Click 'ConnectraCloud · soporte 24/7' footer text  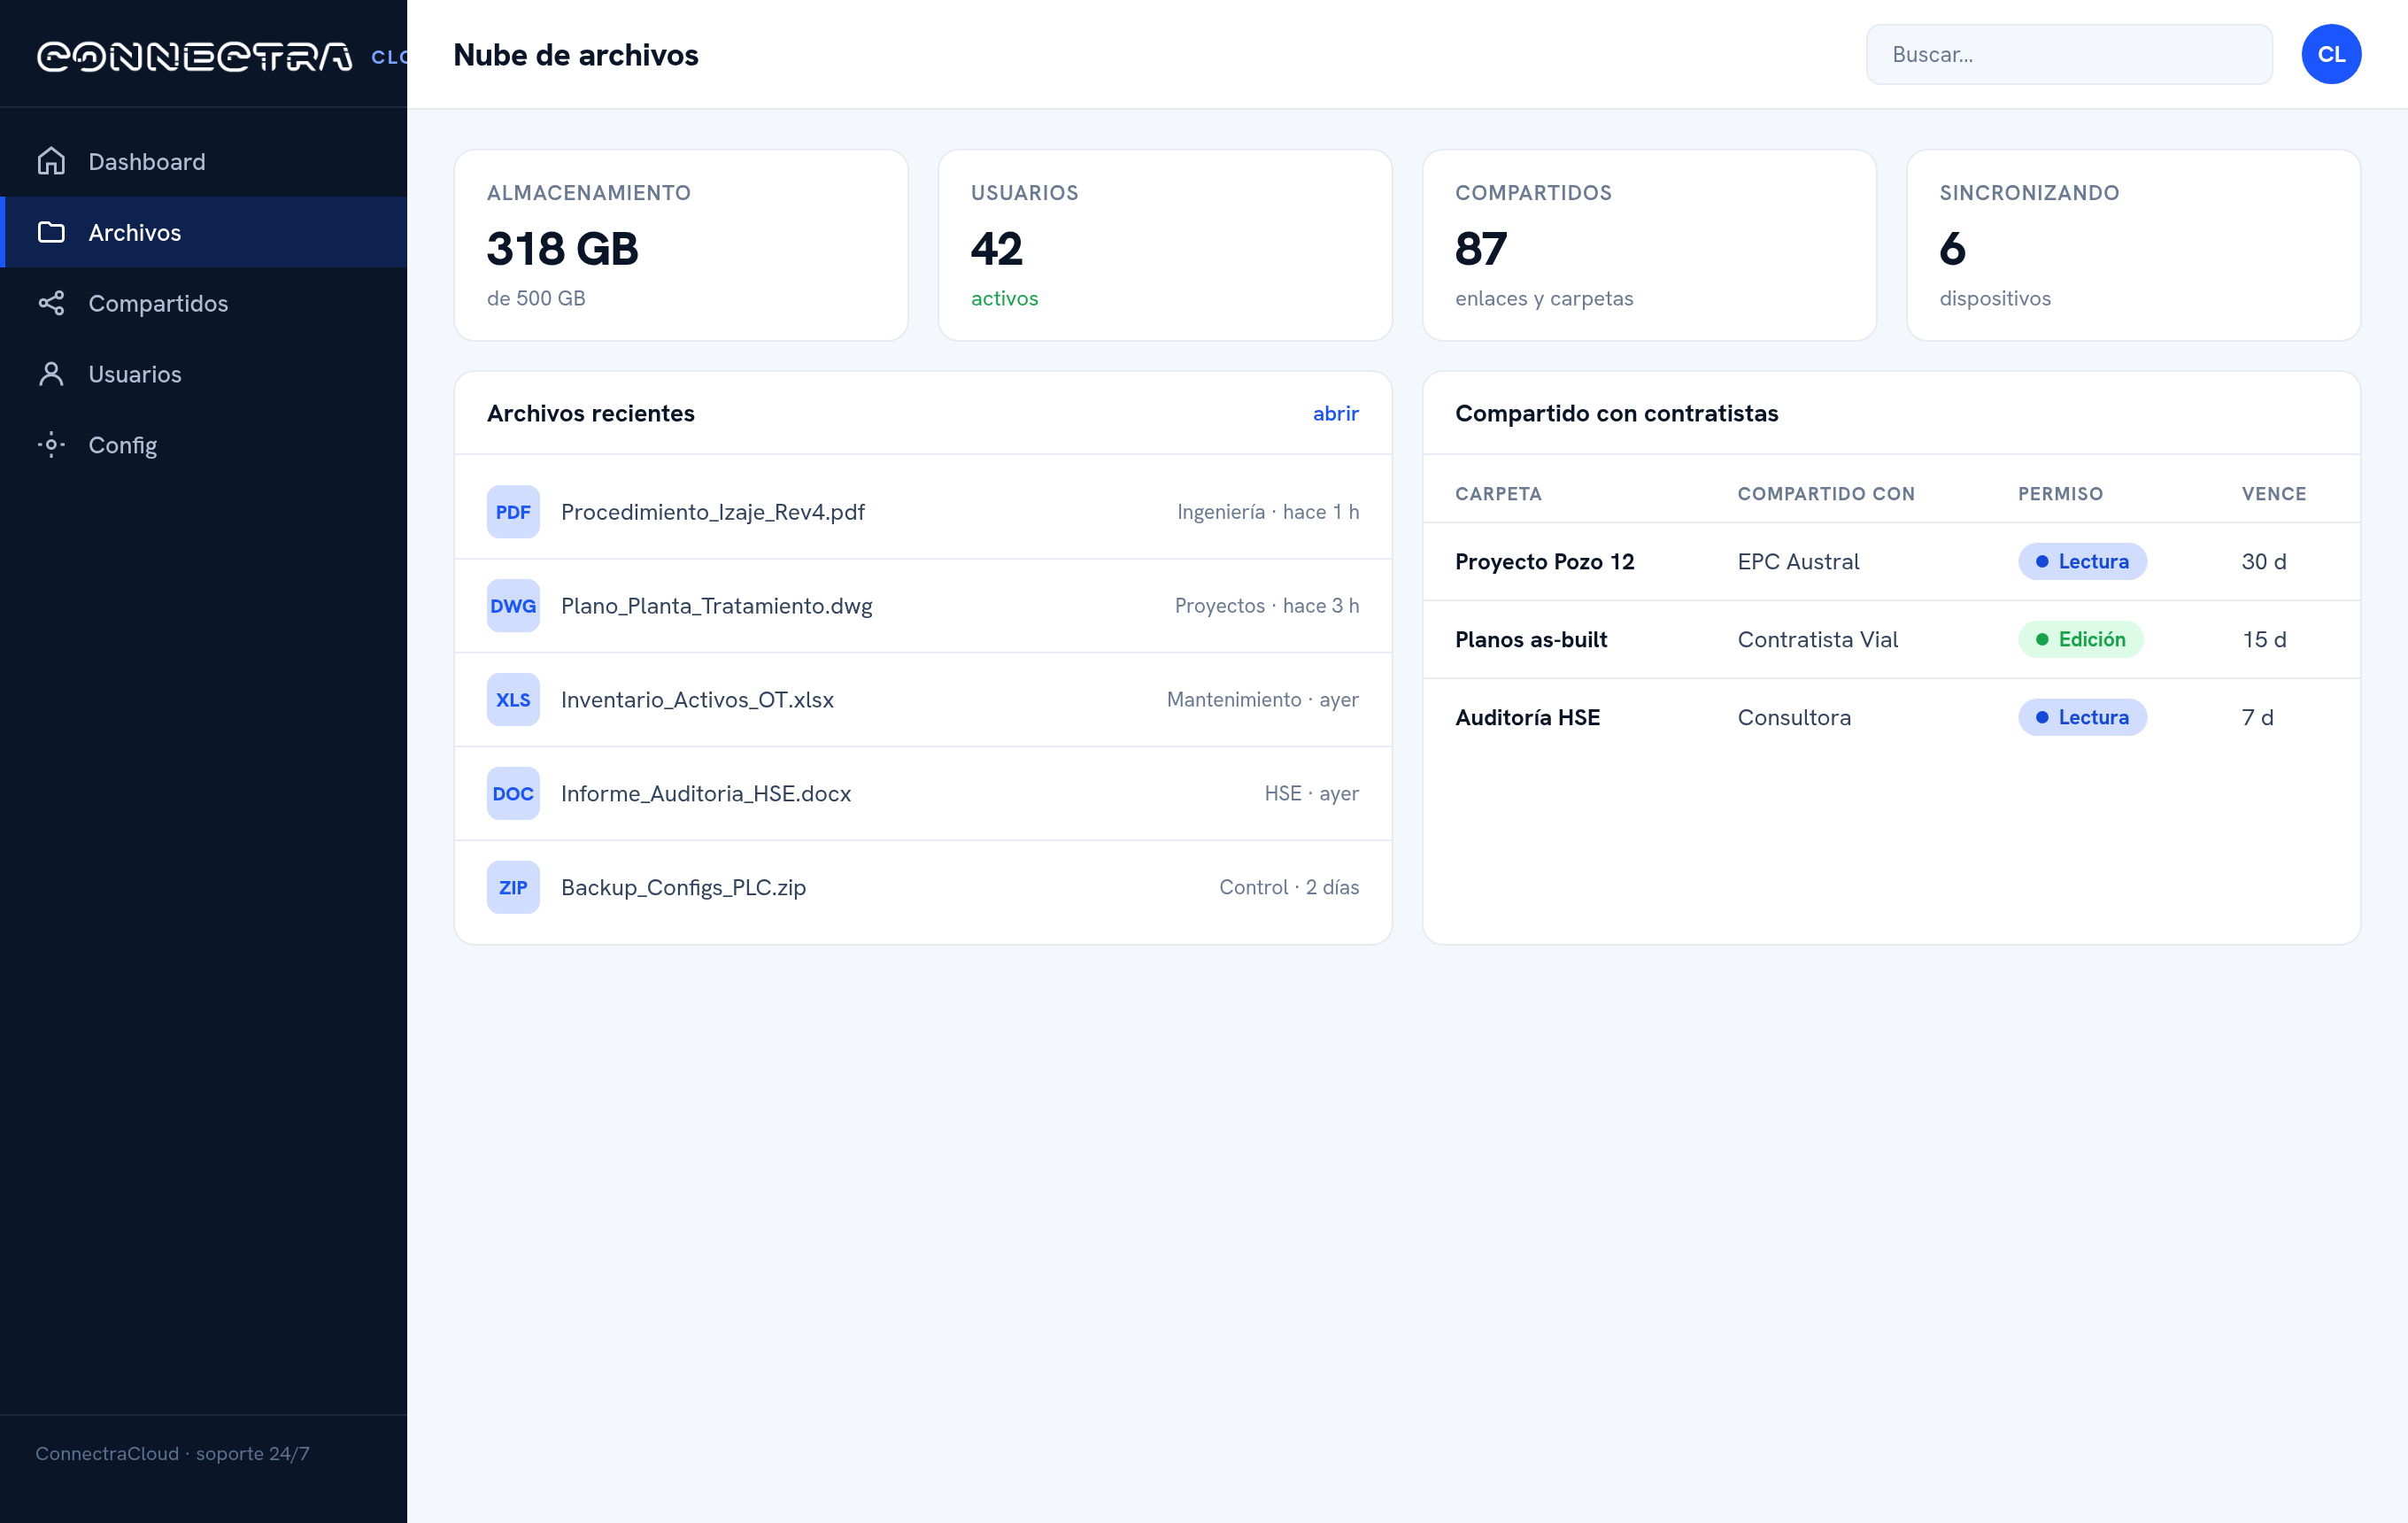click(x=172, y=1454)
